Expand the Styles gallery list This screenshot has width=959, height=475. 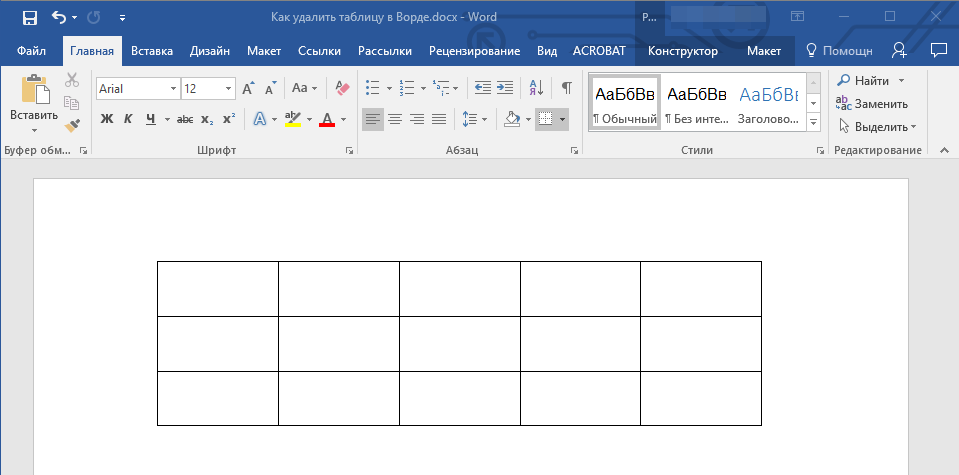pos(813,122)
